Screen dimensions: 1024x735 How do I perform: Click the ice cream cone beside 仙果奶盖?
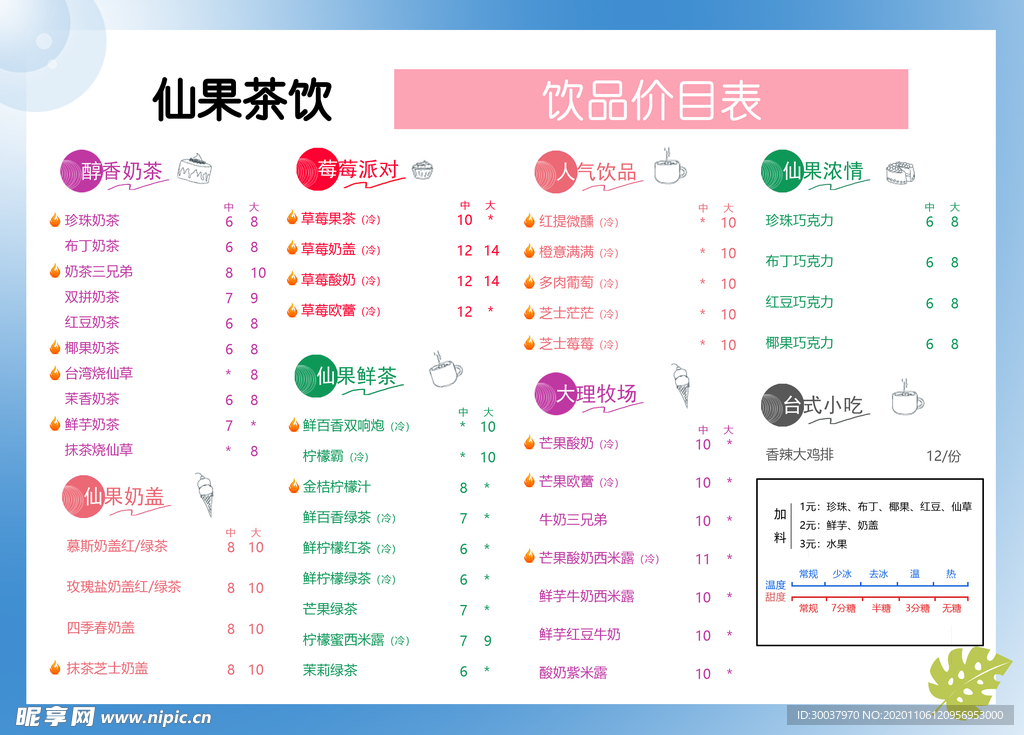[x=204, y=494]
